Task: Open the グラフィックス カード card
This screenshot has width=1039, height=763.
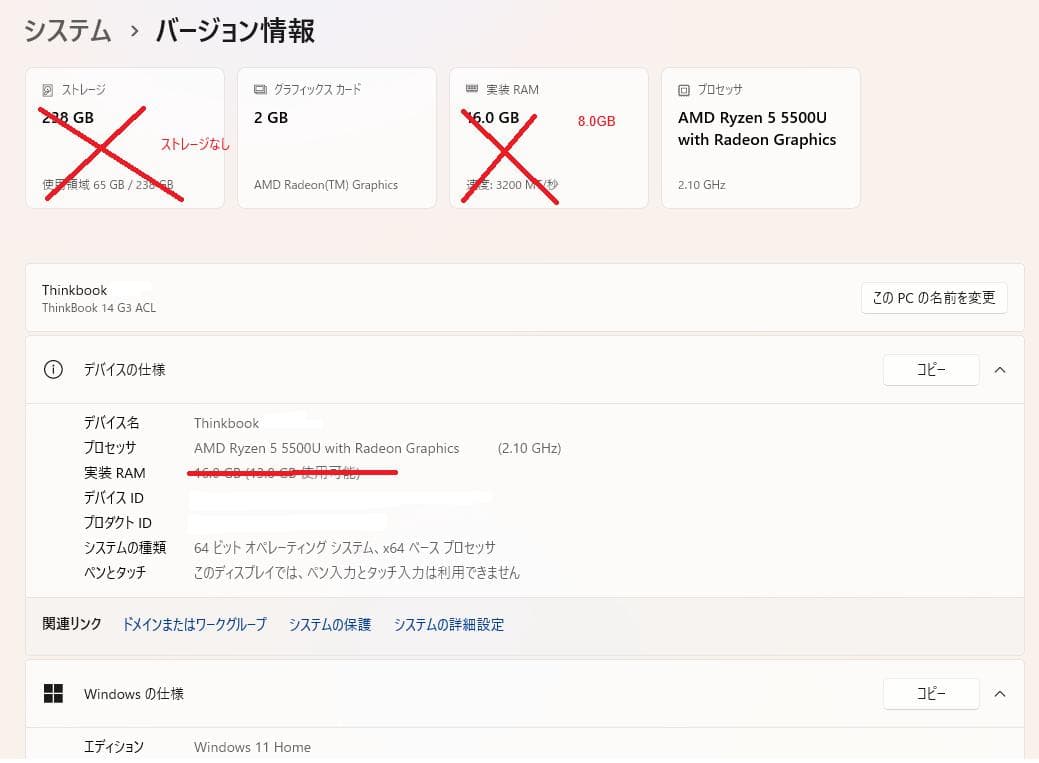Action: click(x=337, y=138)
